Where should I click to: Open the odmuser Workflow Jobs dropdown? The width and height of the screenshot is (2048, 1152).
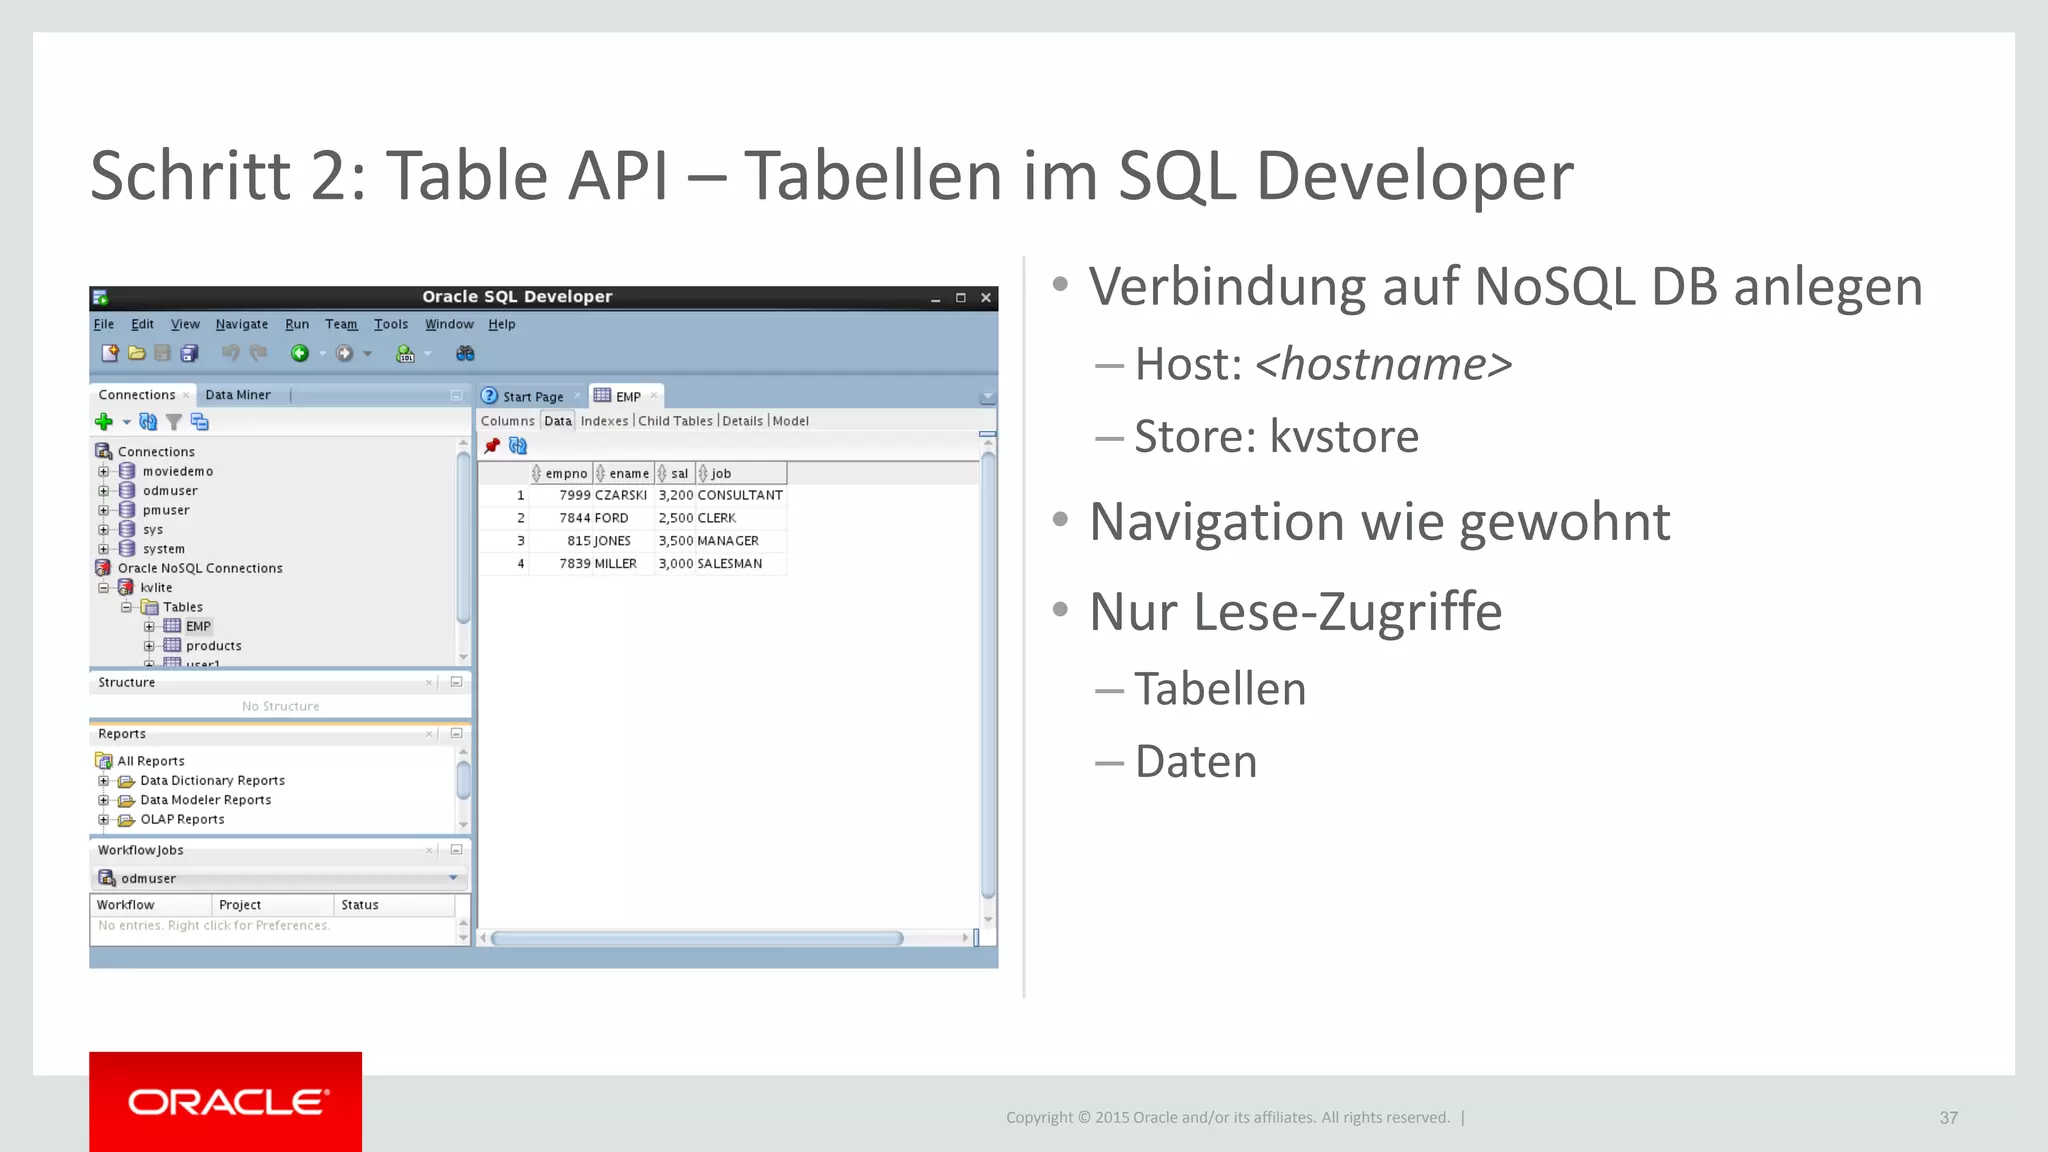(x=453, y=878)
